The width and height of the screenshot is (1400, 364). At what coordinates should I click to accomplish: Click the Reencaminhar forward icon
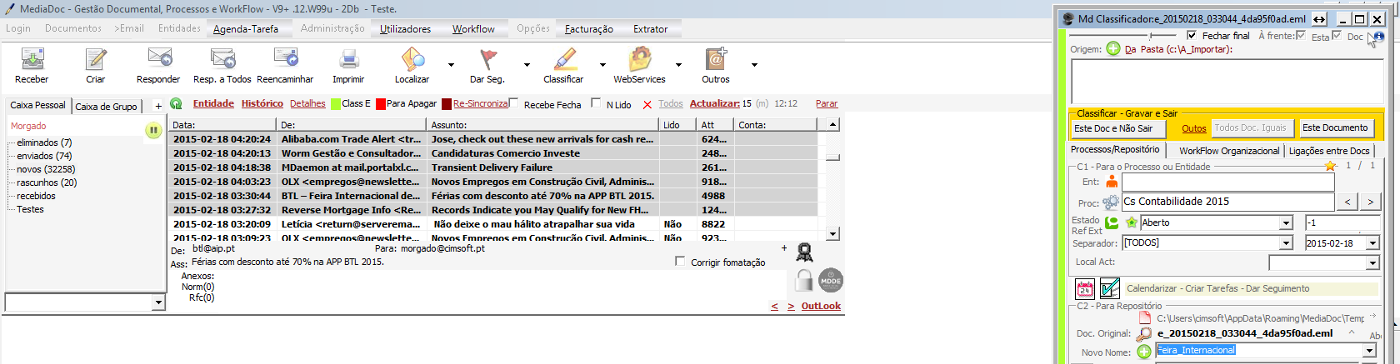coord(285,58)
